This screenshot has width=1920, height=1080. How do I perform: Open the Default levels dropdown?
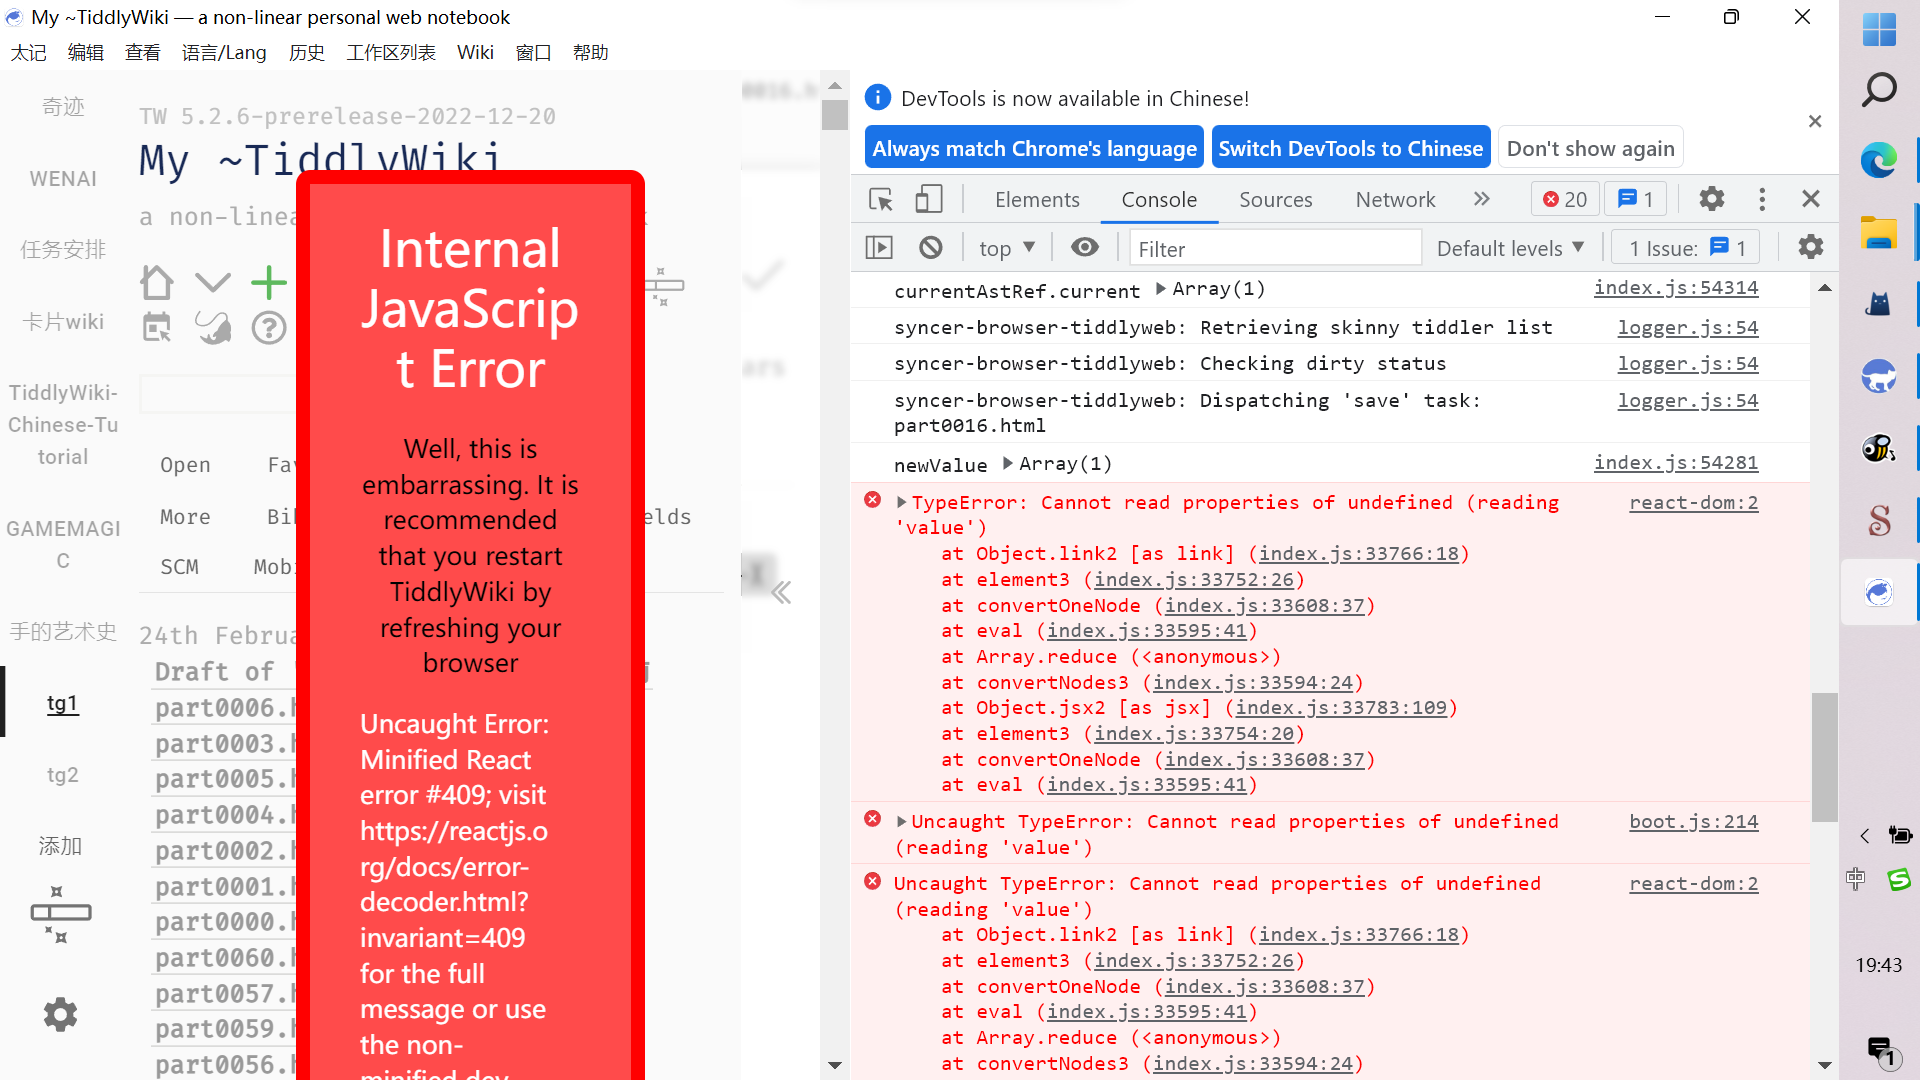1511,248
